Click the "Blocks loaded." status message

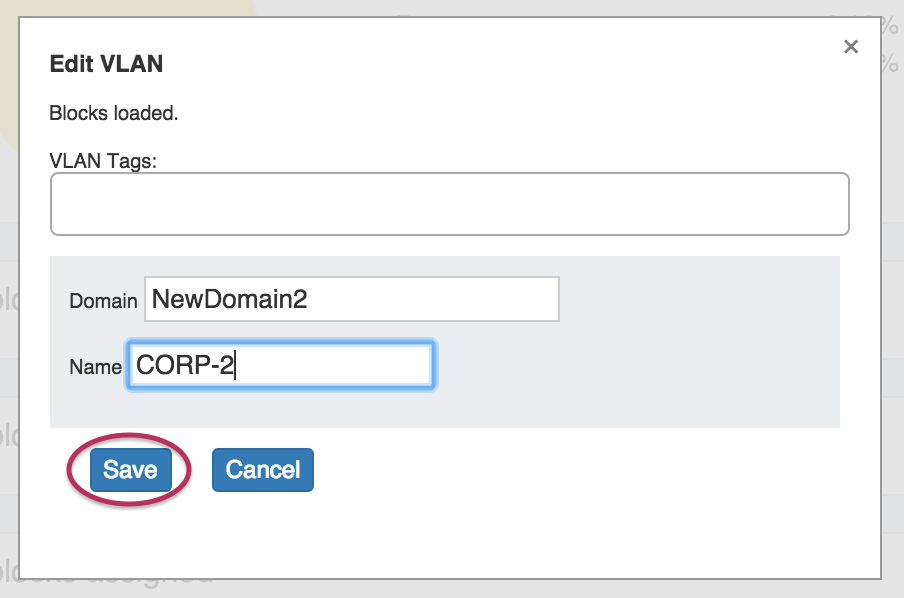(114, 113)
